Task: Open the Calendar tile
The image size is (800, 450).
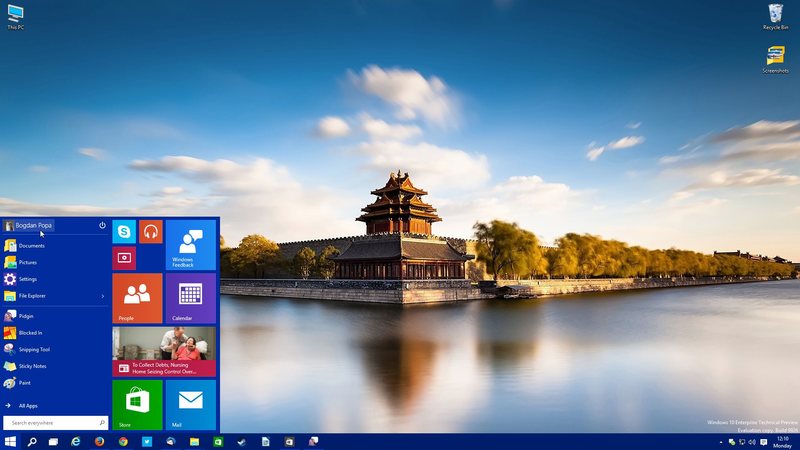Action: click(x=190, y=298)
